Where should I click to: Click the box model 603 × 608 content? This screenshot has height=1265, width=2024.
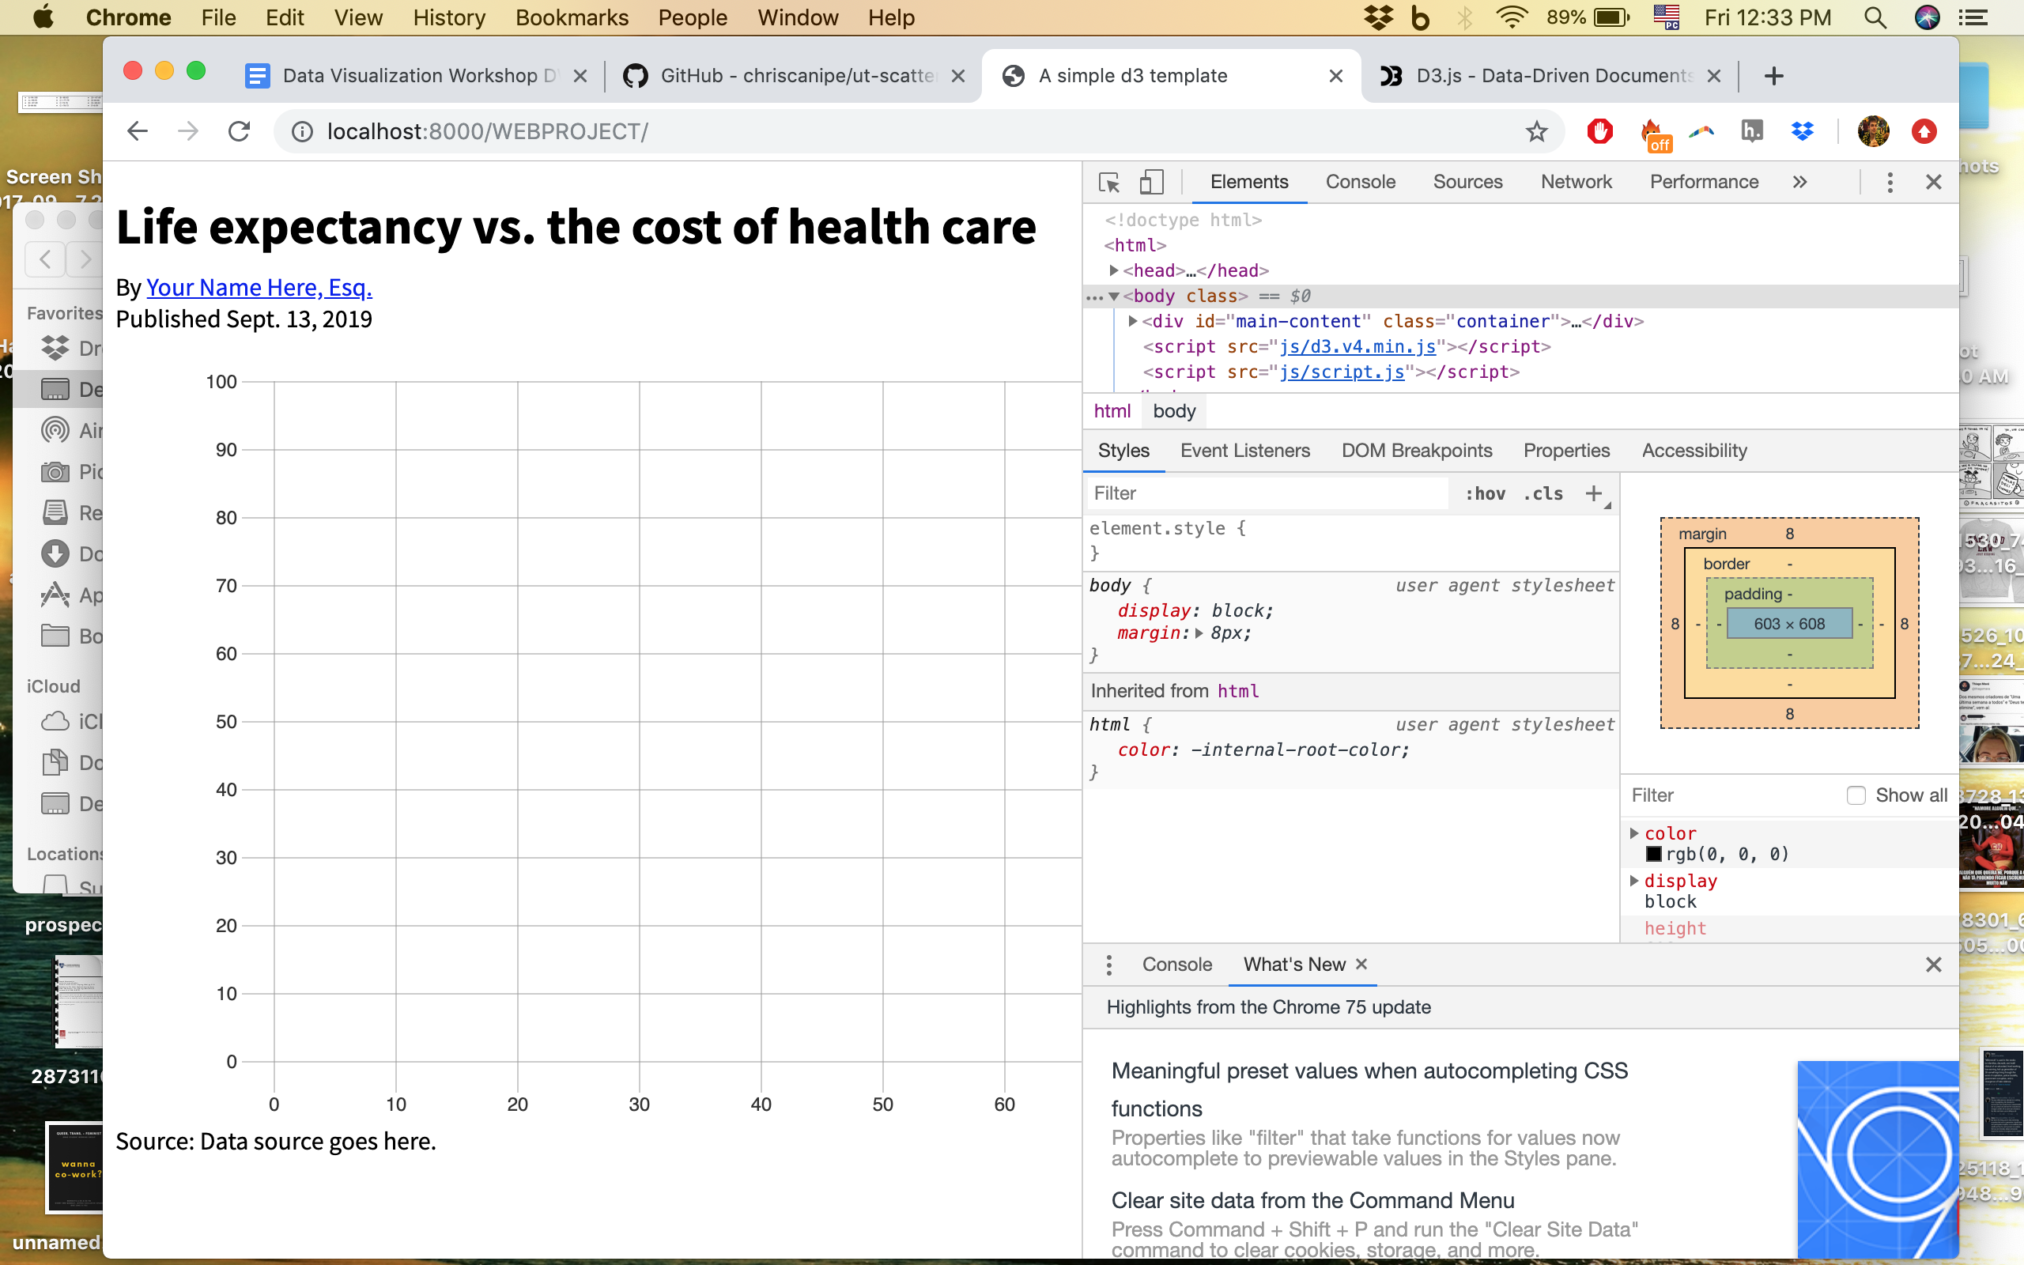tap(1789, 624)
